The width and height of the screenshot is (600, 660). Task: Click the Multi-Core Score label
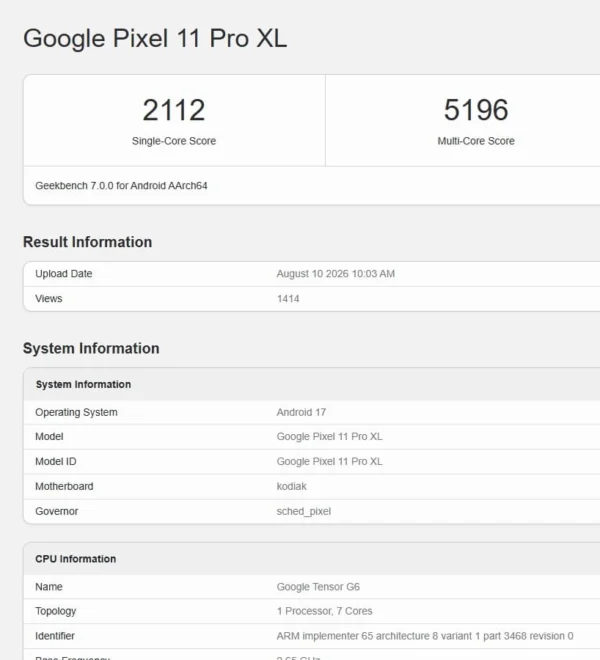(x=476, y=141)
